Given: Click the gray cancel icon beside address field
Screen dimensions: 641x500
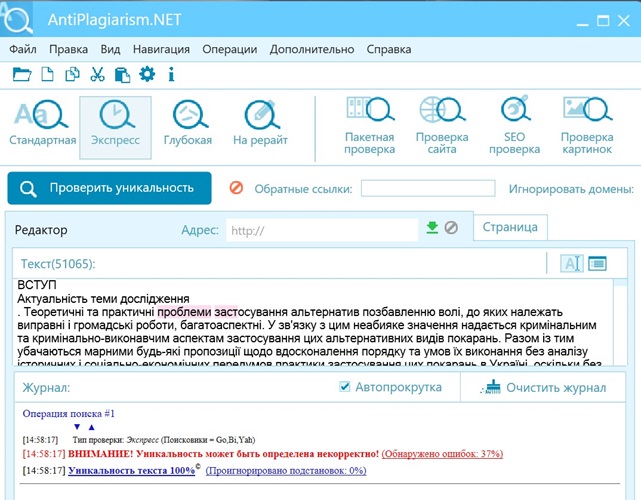Looking at the screenshot, I should tap(451, 227).
